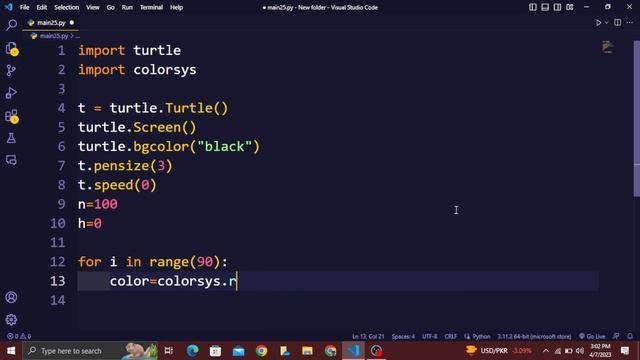
Task: Open the Search view in activity bar
Action: 11,25
